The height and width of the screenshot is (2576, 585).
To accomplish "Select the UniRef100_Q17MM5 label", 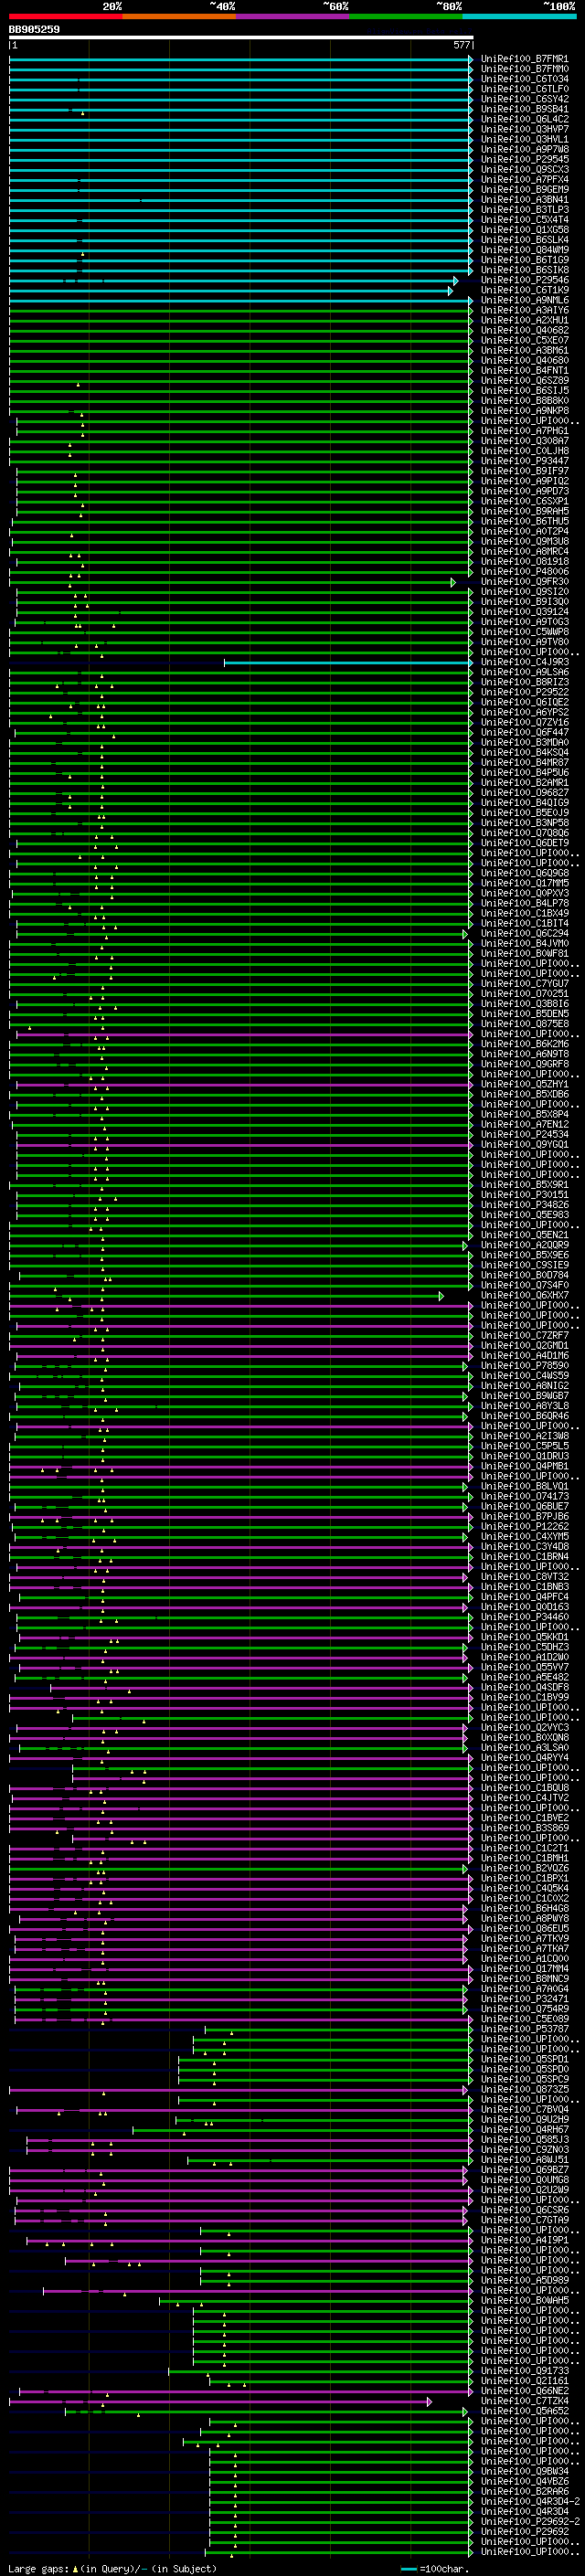I will (524, 883).
